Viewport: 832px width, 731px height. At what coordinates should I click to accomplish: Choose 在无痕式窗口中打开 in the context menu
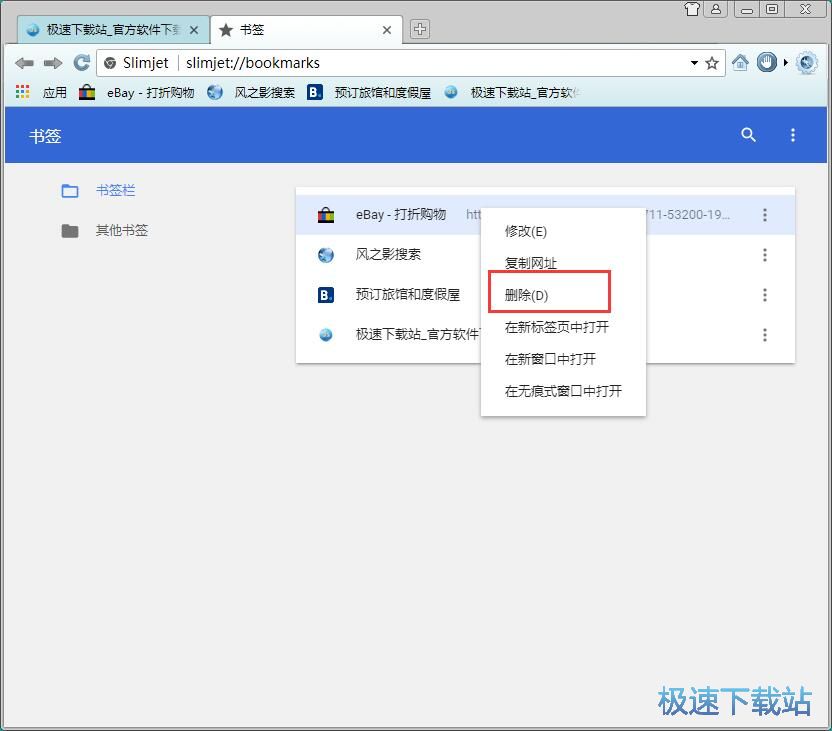(x=563, y=391)
